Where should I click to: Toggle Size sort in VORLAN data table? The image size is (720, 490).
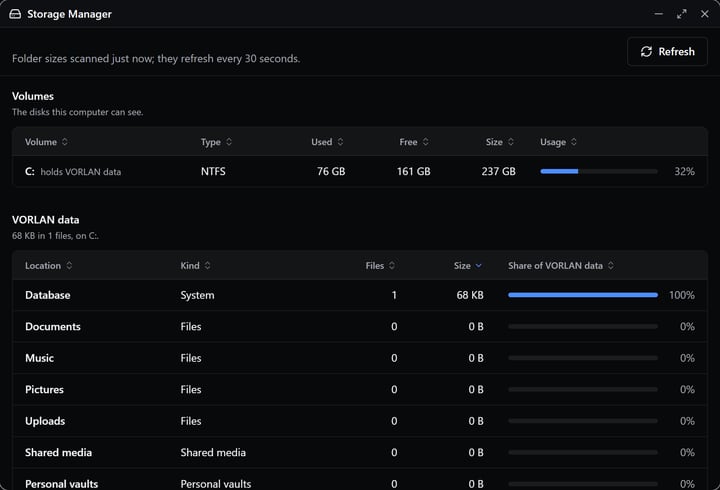click(468, 265)
